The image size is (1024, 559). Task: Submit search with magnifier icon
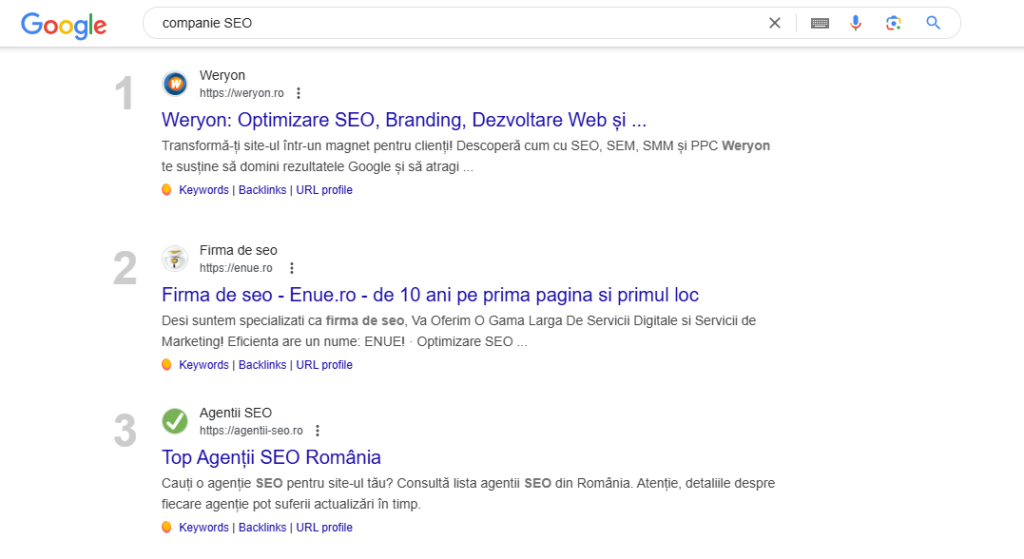coord(933,23)
